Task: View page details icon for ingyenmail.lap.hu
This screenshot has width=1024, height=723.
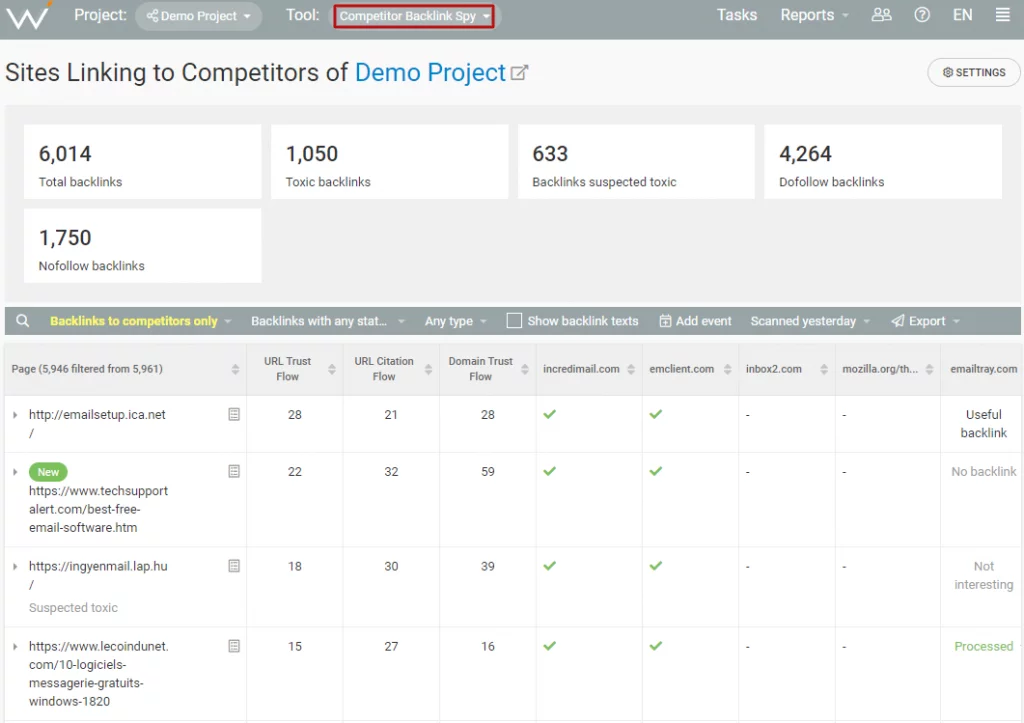Action: (234, 566)
